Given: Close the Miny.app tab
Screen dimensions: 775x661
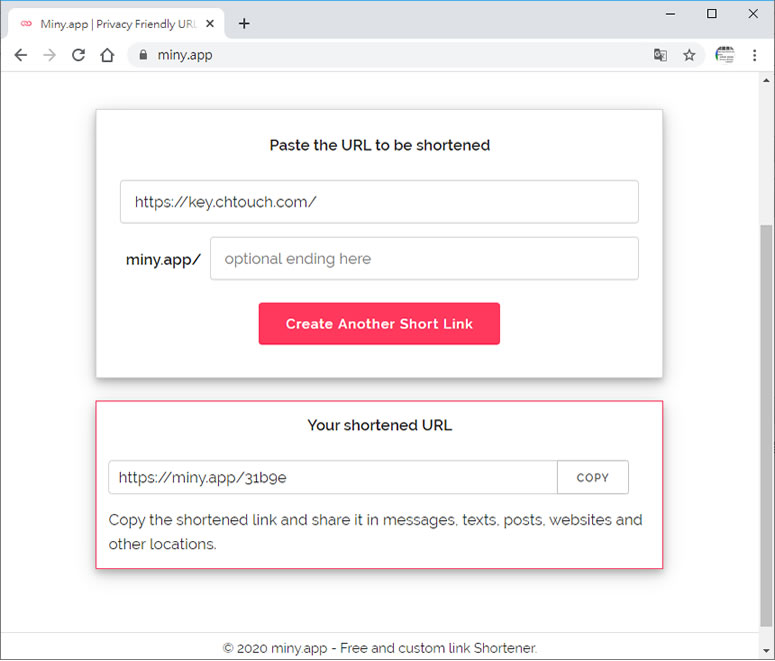Looking at the screenshot, I should coord(210,24).
